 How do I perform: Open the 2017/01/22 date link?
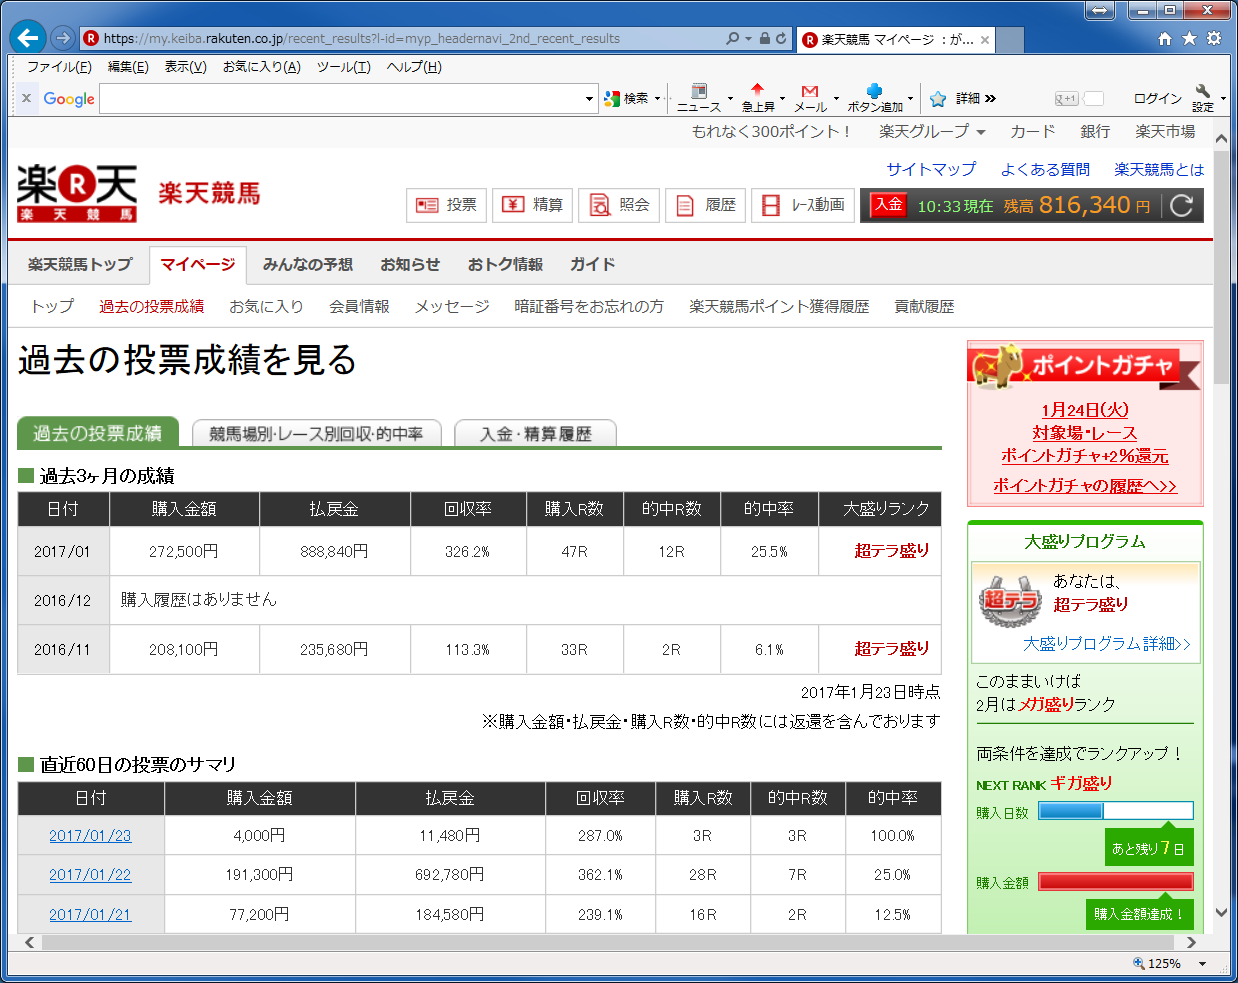(90, 874)
